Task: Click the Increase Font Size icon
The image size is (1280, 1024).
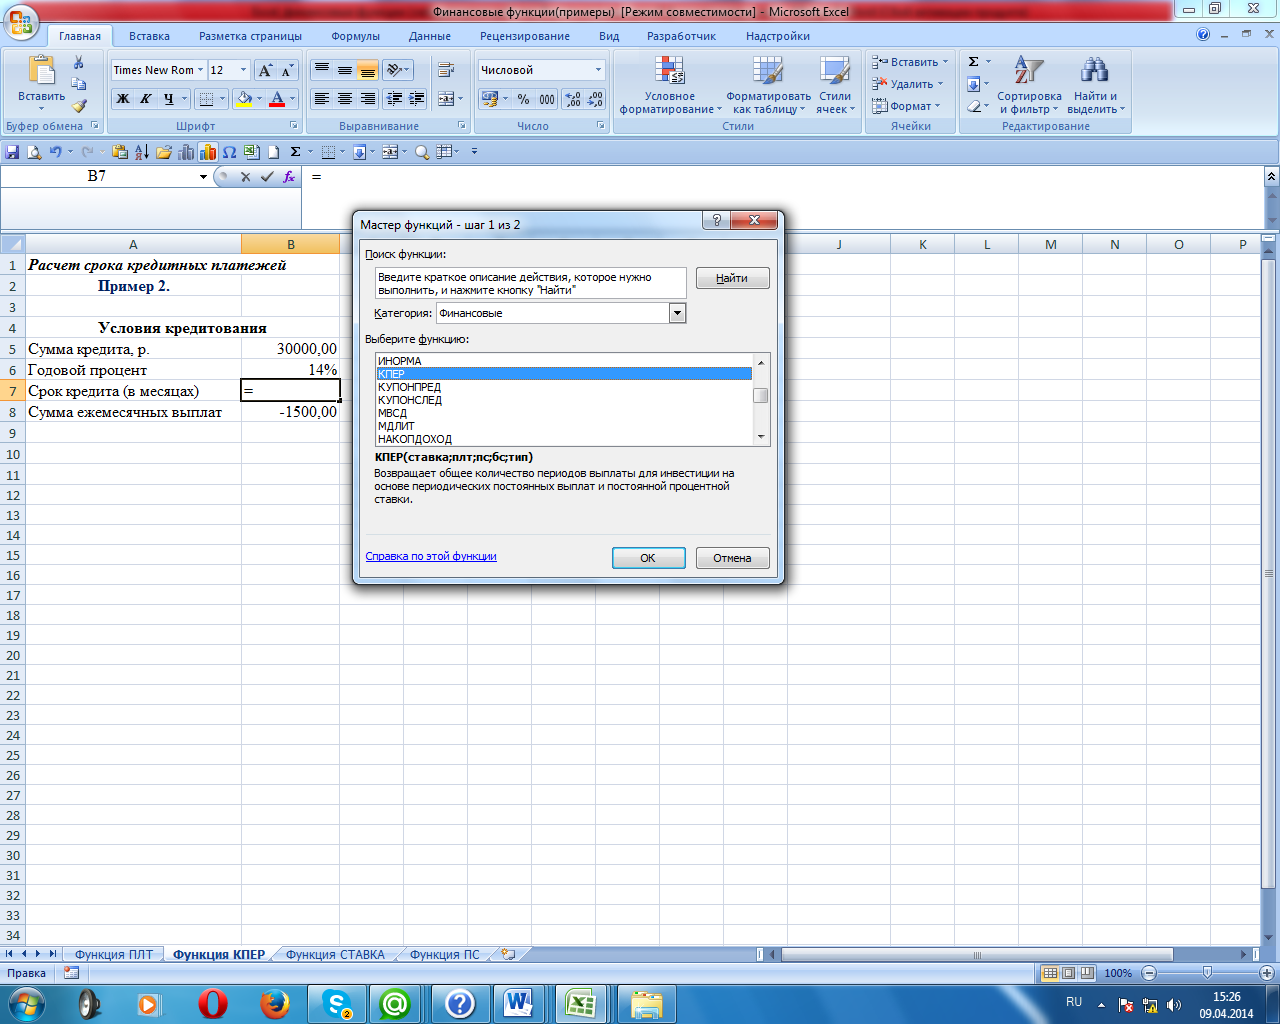Action: coord(265,70)
